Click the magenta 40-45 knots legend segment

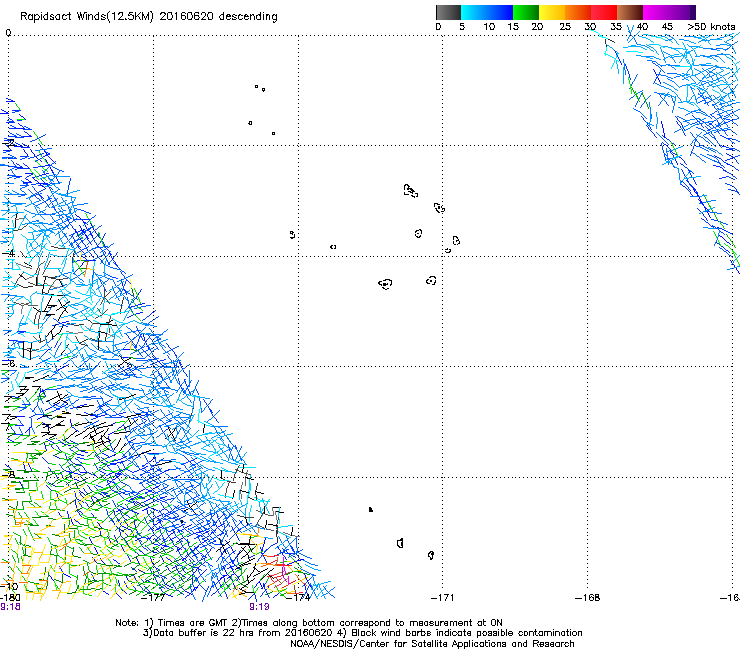click(x=656, y=12)
